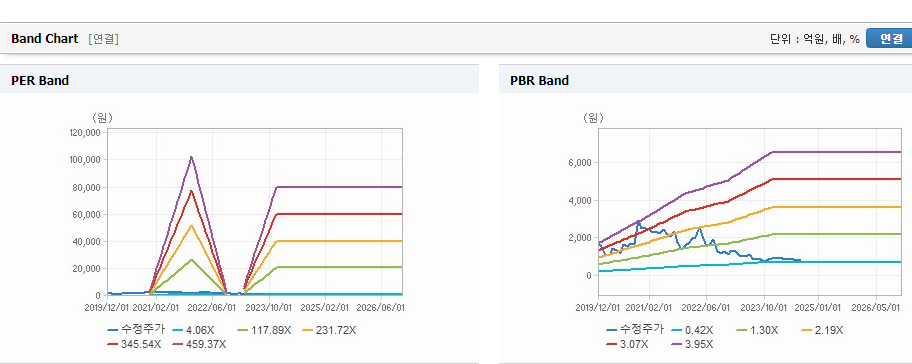Viewport: 912px width, 364px height.
Task: Click the 2026/05/01 x-axis label
Action: (x=875, y=307)
